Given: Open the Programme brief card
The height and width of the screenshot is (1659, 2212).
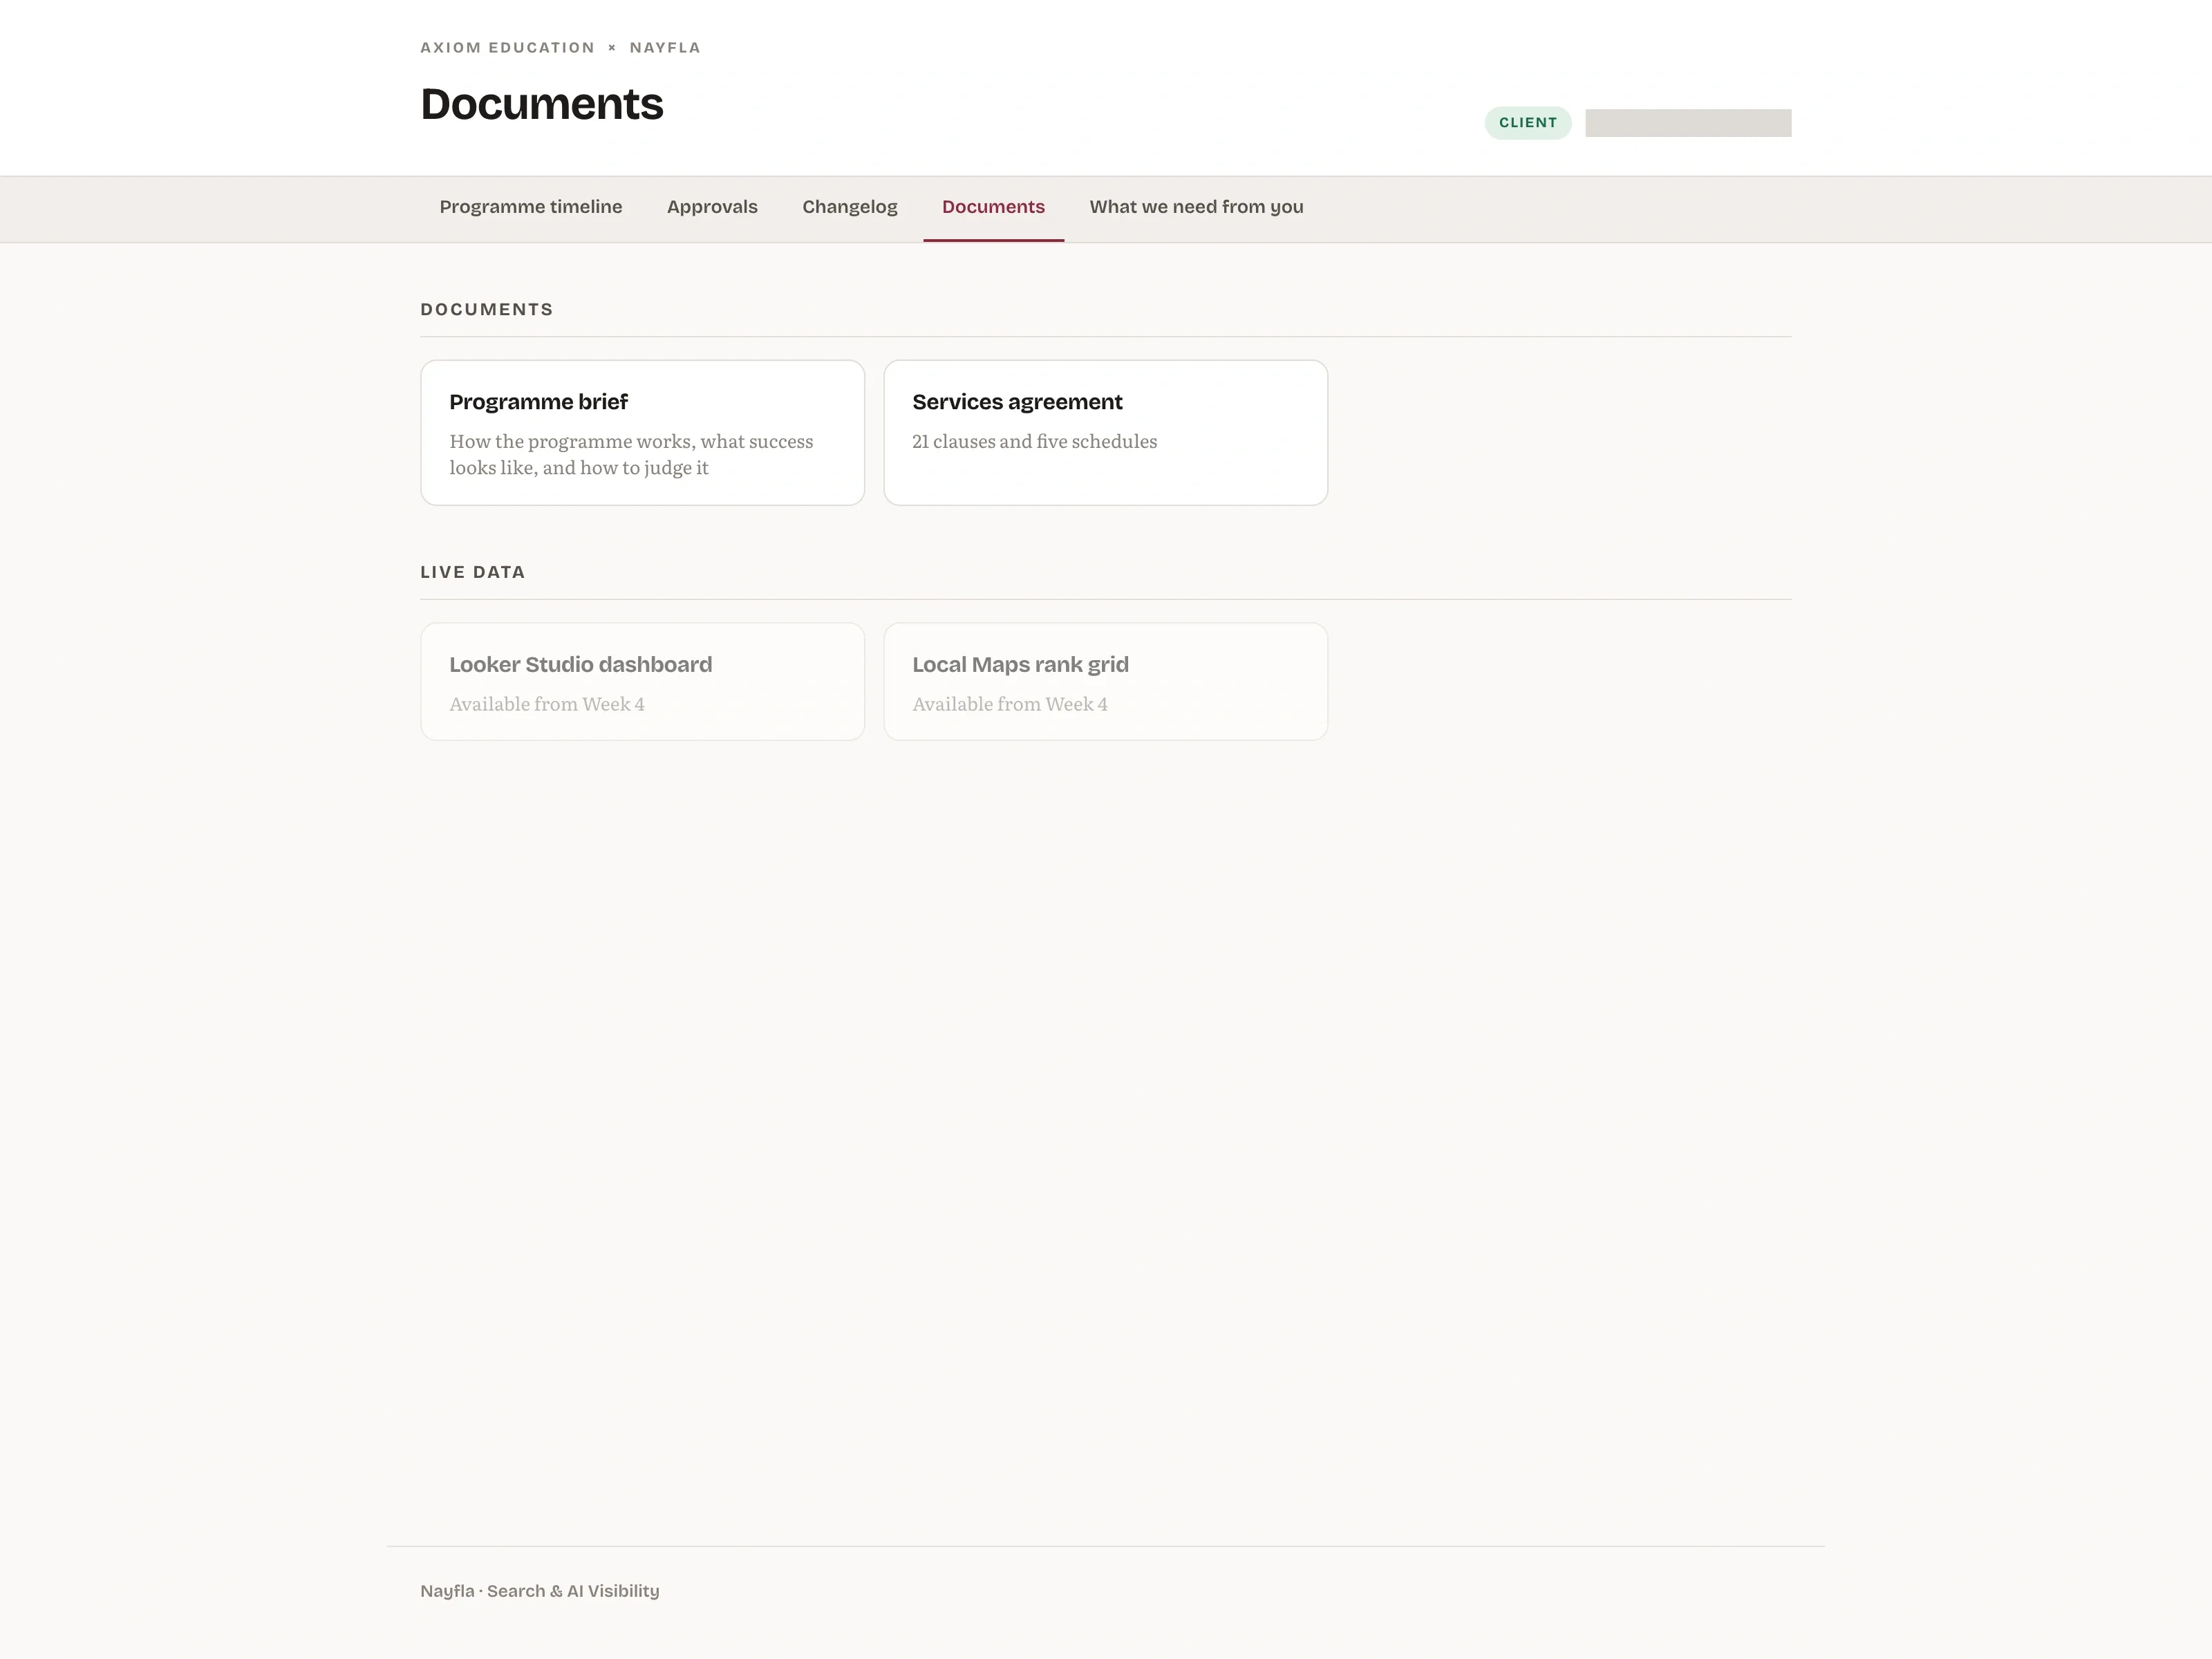Looking at the screenshot, I should click(642, 432).
